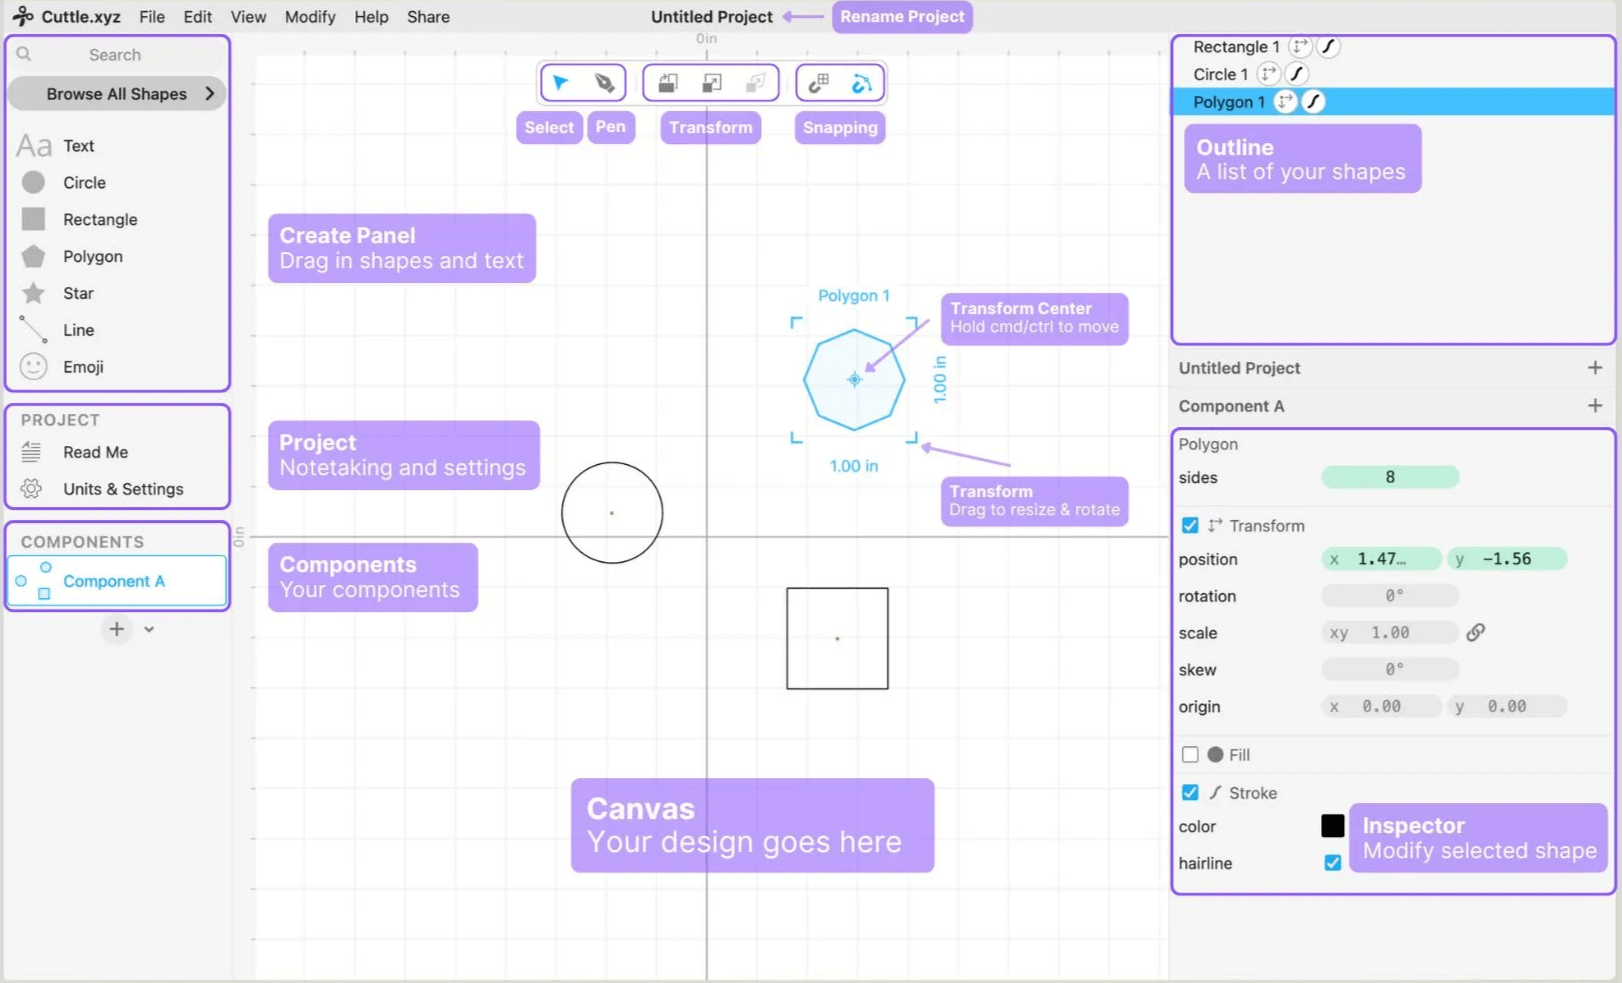Click the Transform icon next to Polygon 1
1622x983 pixels.
(1285, 101)
